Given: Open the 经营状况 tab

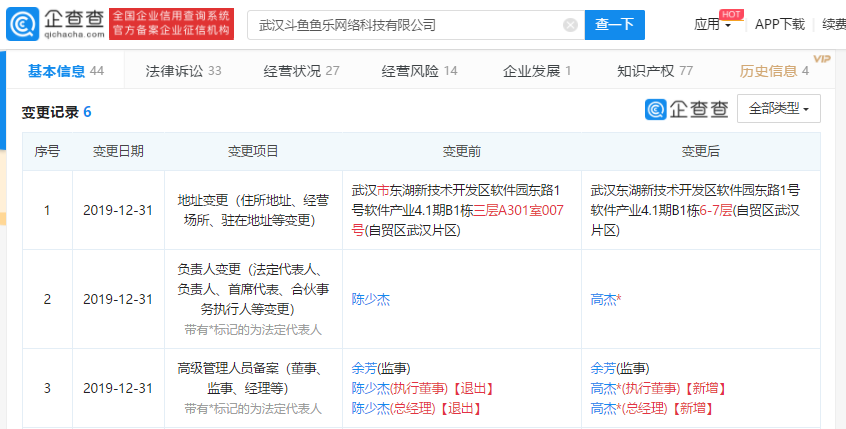Looking at the screenshot, I should click(x=301, y=71).
